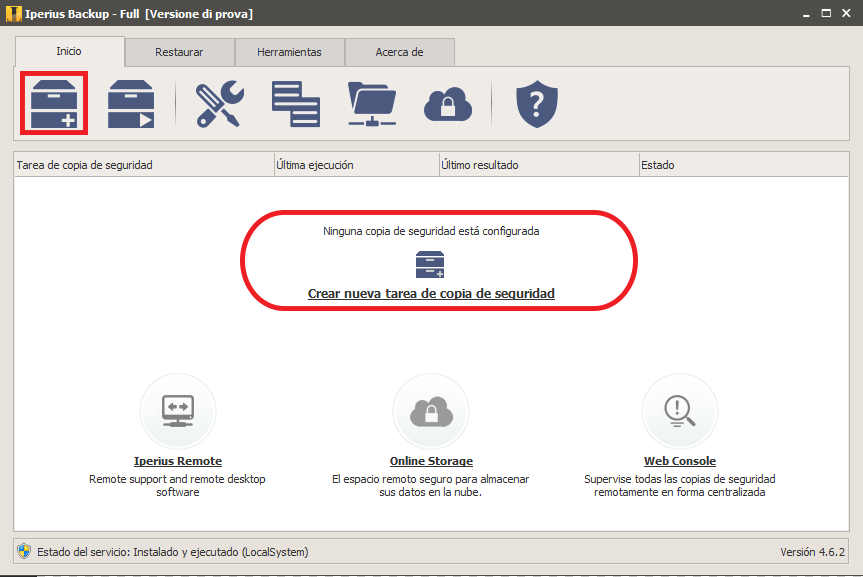Open the Acerca de tab
Viewport: 863px width, 577px height.
click(x=400, y=52)
